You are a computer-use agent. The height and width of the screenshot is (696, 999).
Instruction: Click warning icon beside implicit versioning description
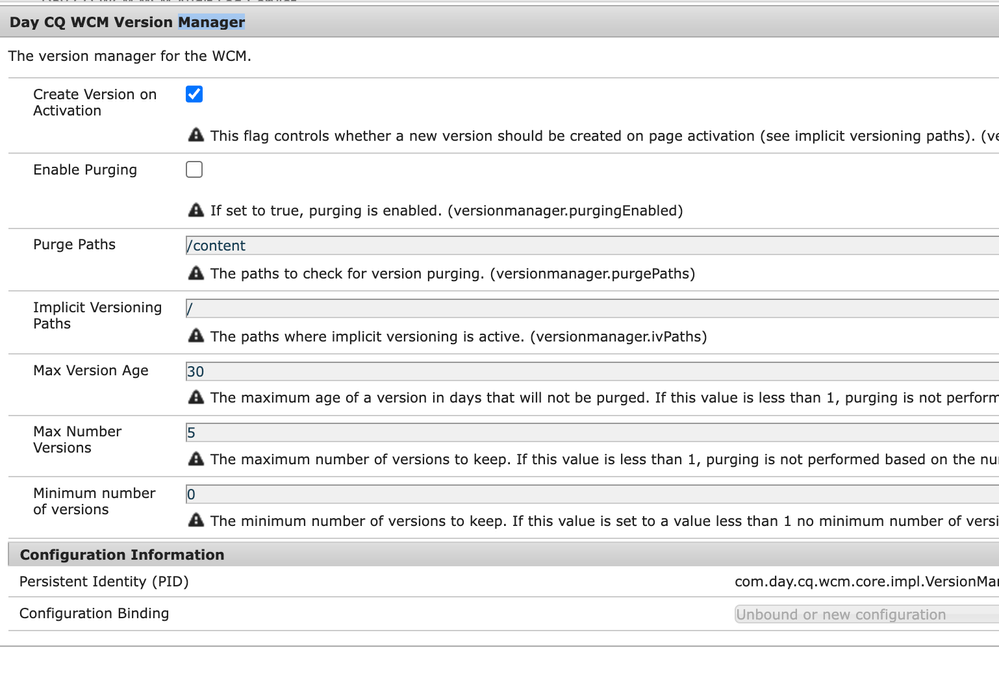coord(196,336)
